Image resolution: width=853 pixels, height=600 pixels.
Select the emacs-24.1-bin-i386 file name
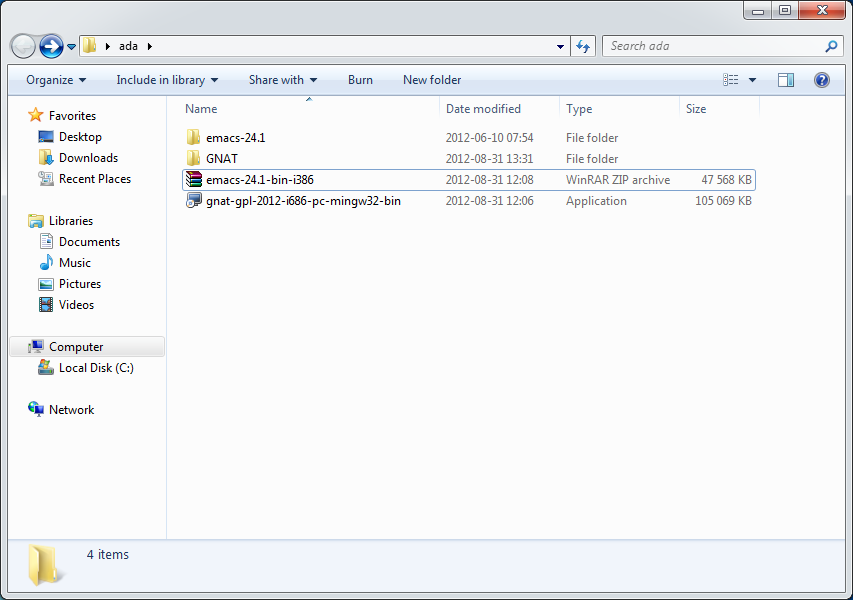[x=260, y=180]
